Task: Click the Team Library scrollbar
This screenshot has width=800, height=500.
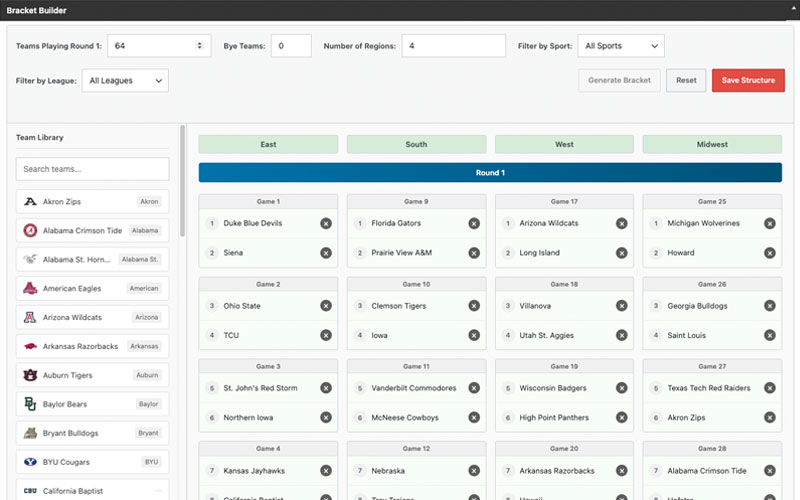Action: 183,181
